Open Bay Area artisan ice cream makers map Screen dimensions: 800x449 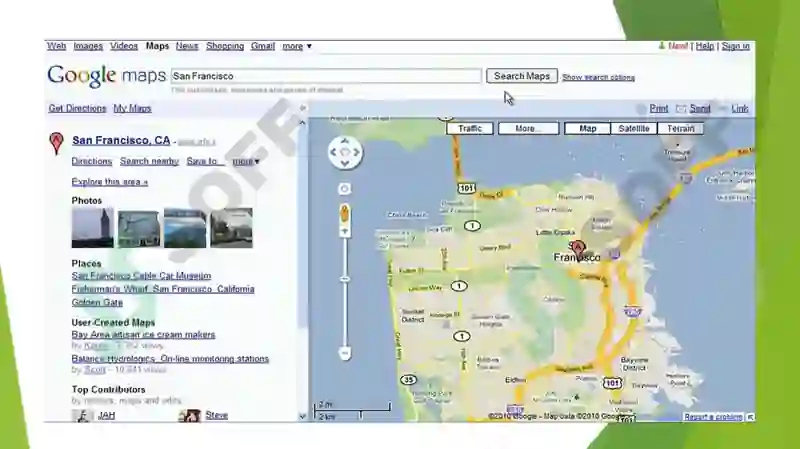click(143, 335)
